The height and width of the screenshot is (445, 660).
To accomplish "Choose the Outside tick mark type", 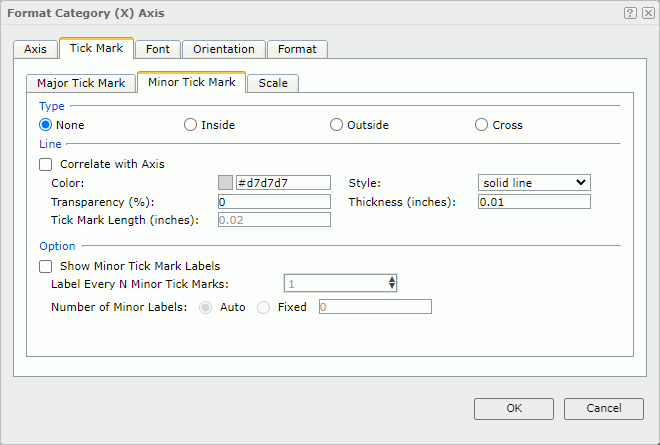I will tap(336, 125).
